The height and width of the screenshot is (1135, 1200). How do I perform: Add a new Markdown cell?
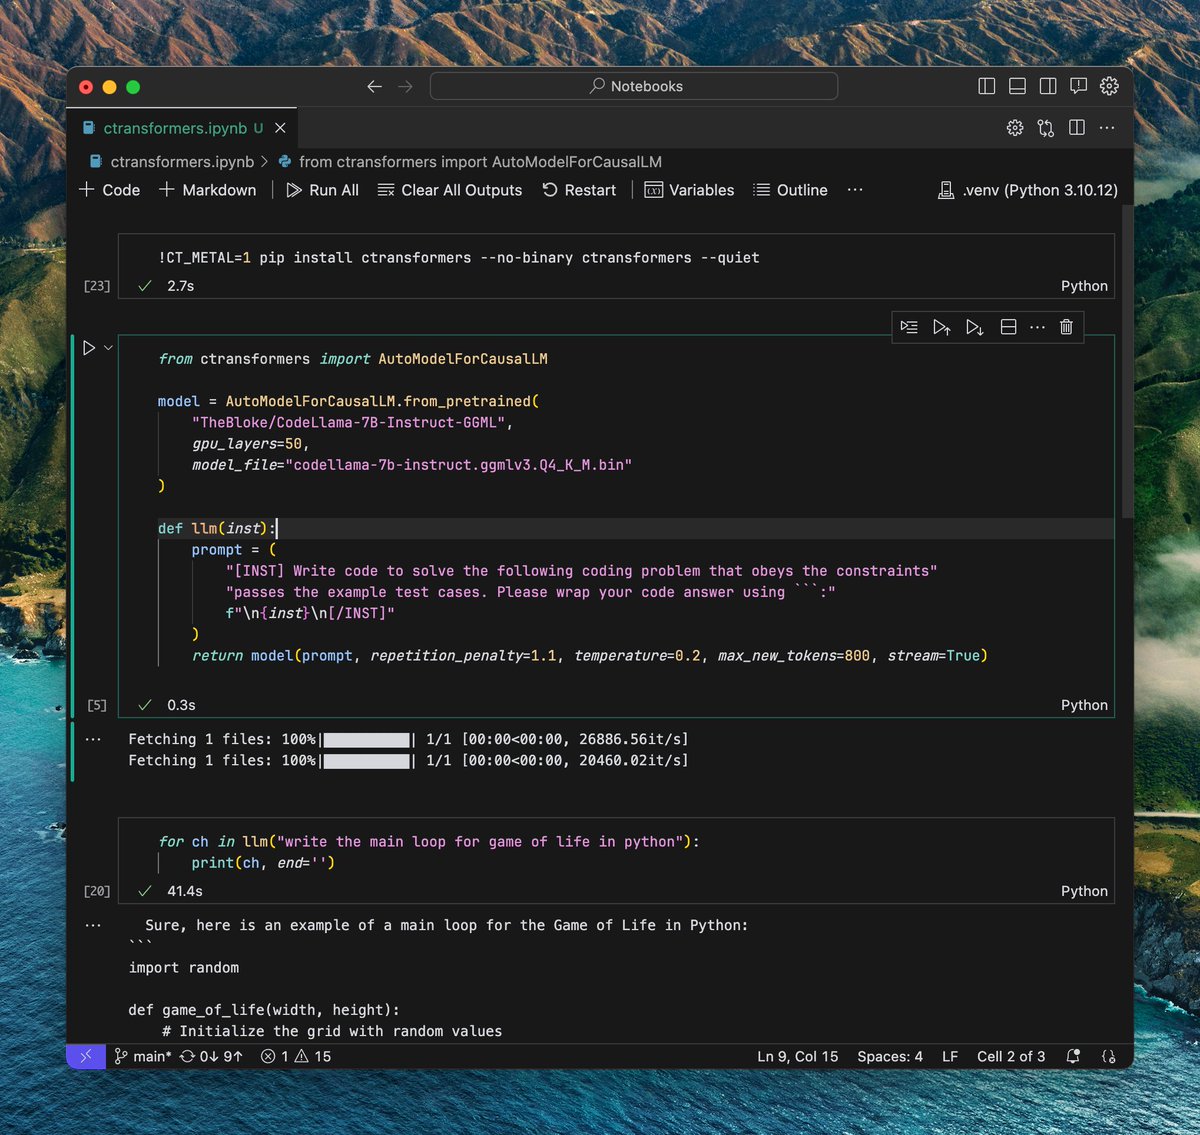point(208,190)
